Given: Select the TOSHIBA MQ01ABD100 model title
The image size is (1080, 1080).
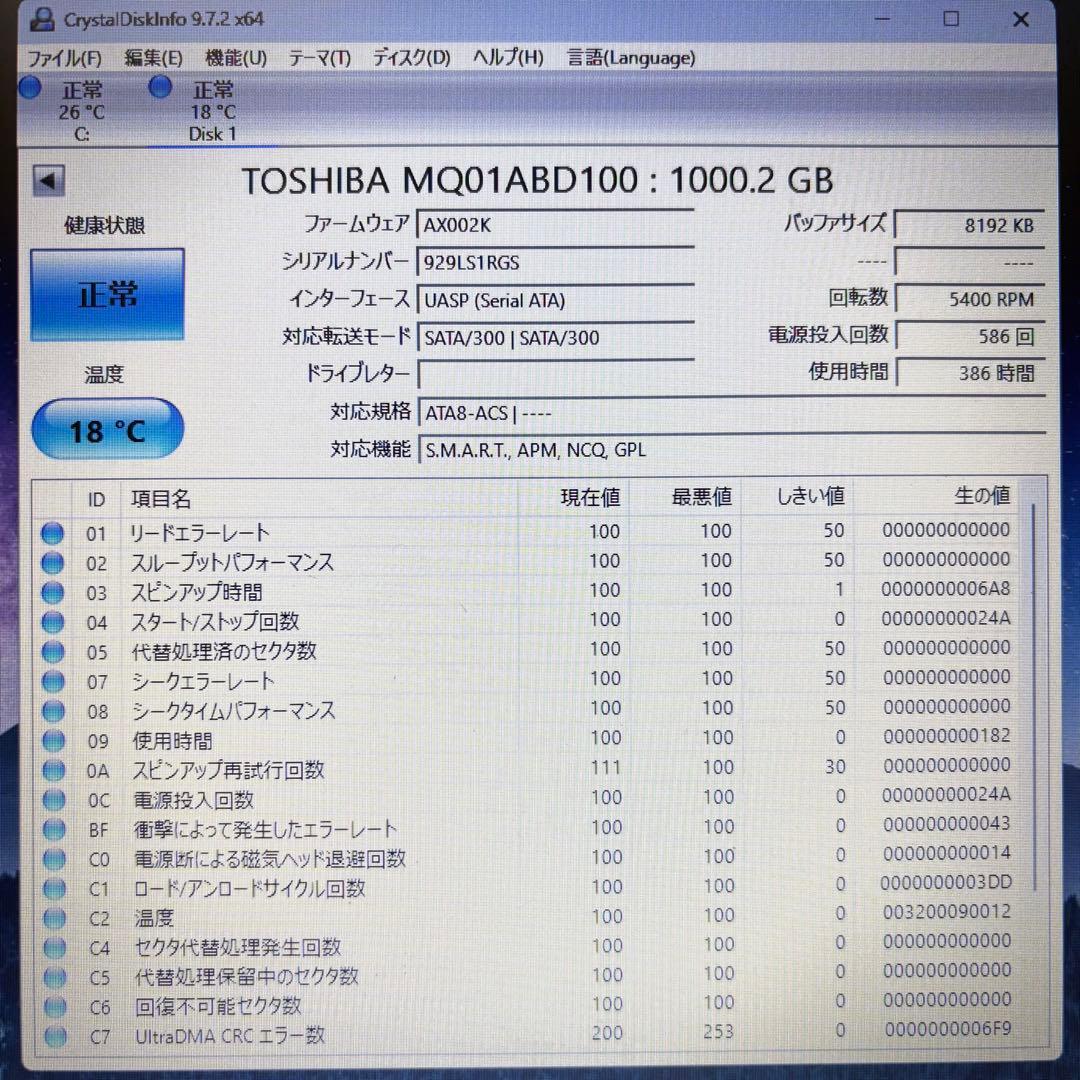Looking at the screenshot, I should click(x=540, y=180).
